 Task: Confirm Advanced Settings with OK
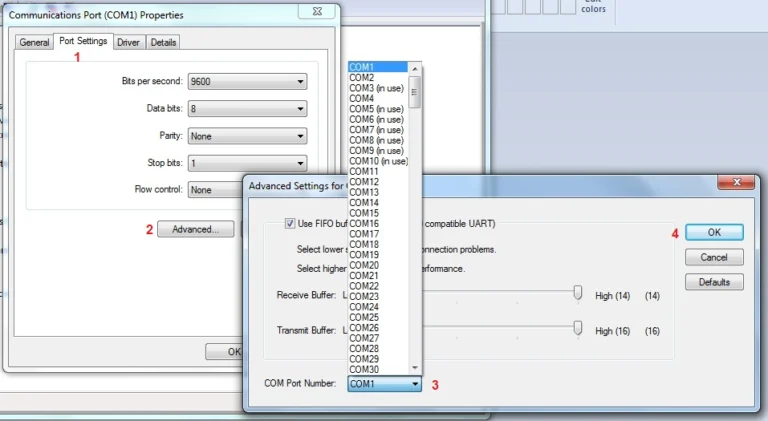714,232
